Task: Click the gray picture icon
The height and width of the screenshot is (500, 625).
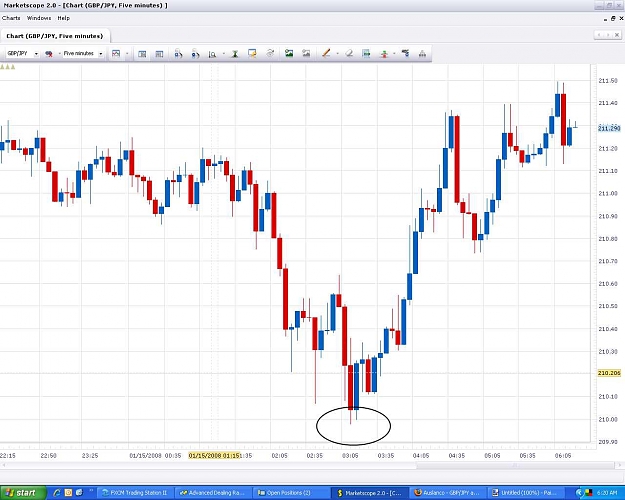Action: pos(306,53)
